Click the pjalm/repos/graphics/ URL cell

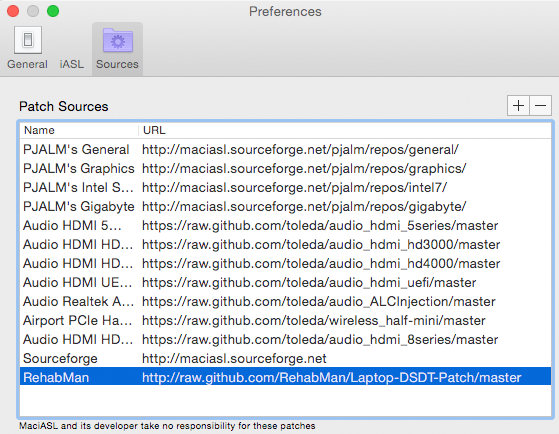(304, 168)
